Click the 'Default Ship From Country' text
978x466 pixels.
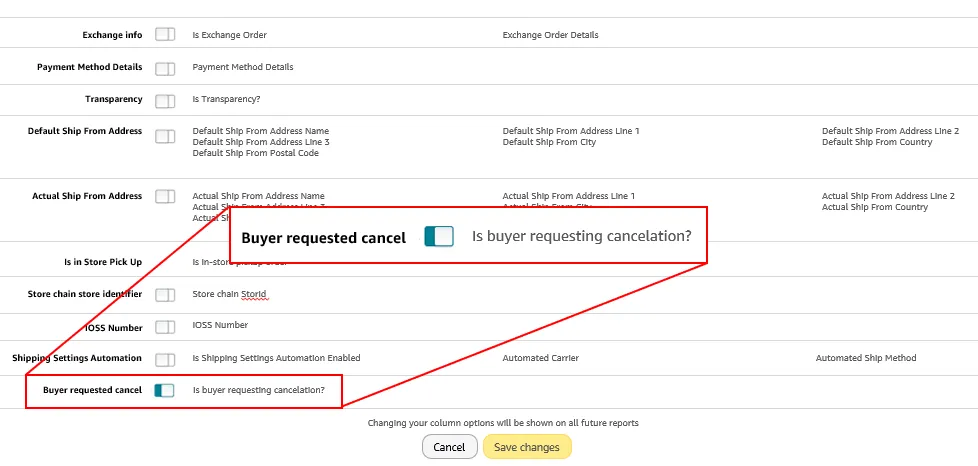click(x=877, y=142)
